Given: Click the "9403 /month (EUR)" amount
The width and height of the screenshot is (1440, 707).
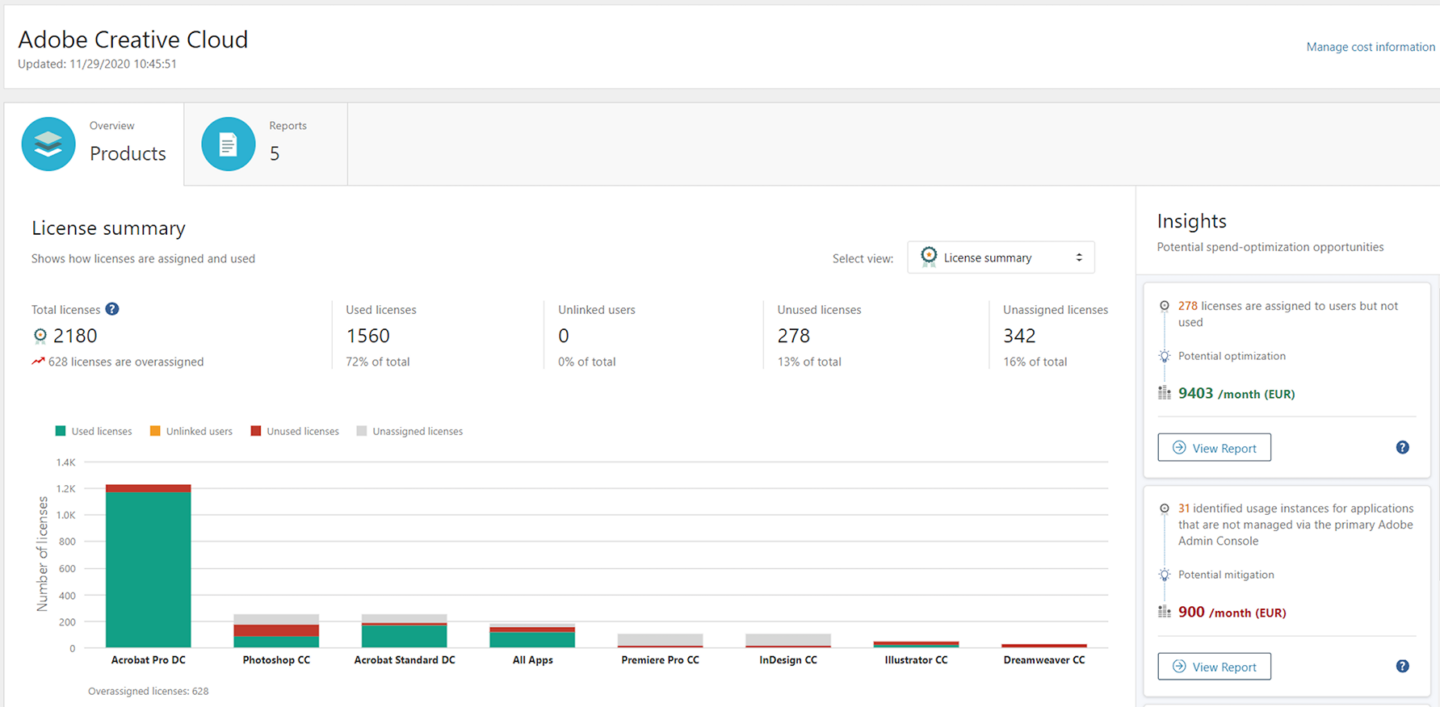Looking at the screenshot, I should 1236,394.
